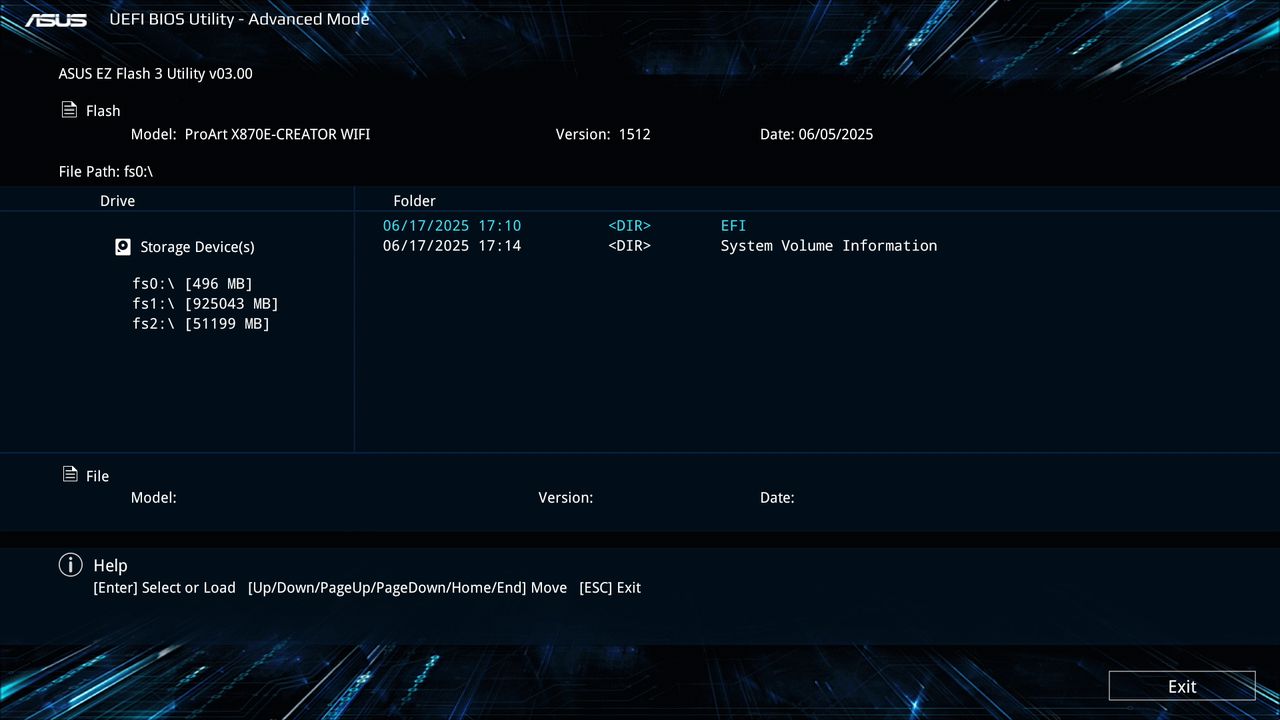1280x720 pixels.
Task: Click the document icon beside File section
Action: point(68,475)
